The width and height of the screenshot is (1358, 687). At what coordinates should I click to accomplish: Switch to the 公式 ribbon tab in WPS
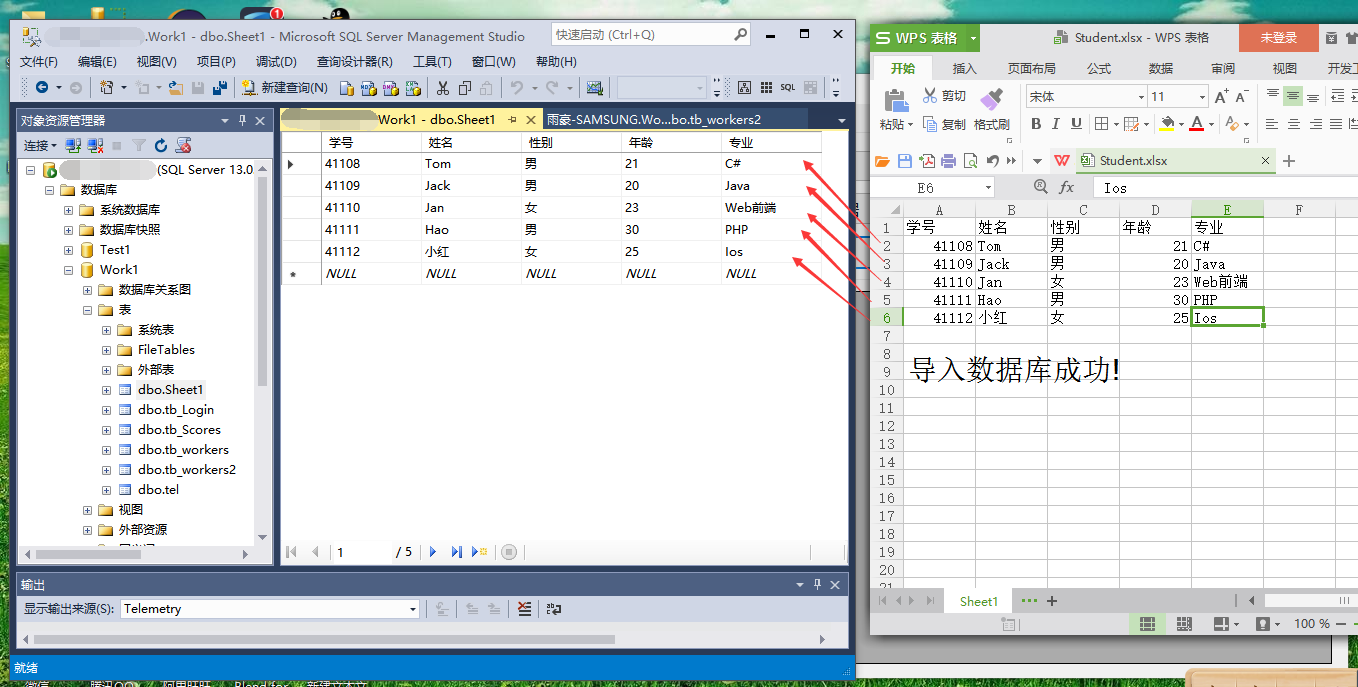pos(1099,68)
